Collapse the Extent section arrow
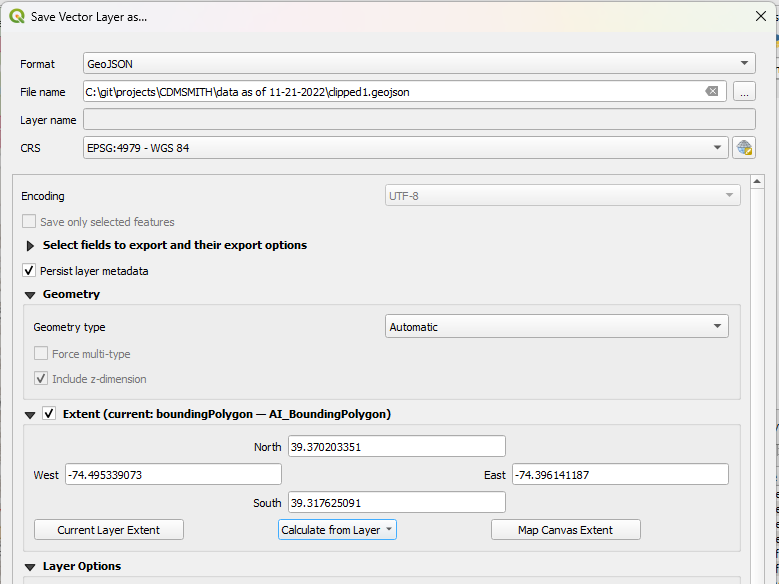This screenshot has height=584, width=779. click(x=30, y=415)
